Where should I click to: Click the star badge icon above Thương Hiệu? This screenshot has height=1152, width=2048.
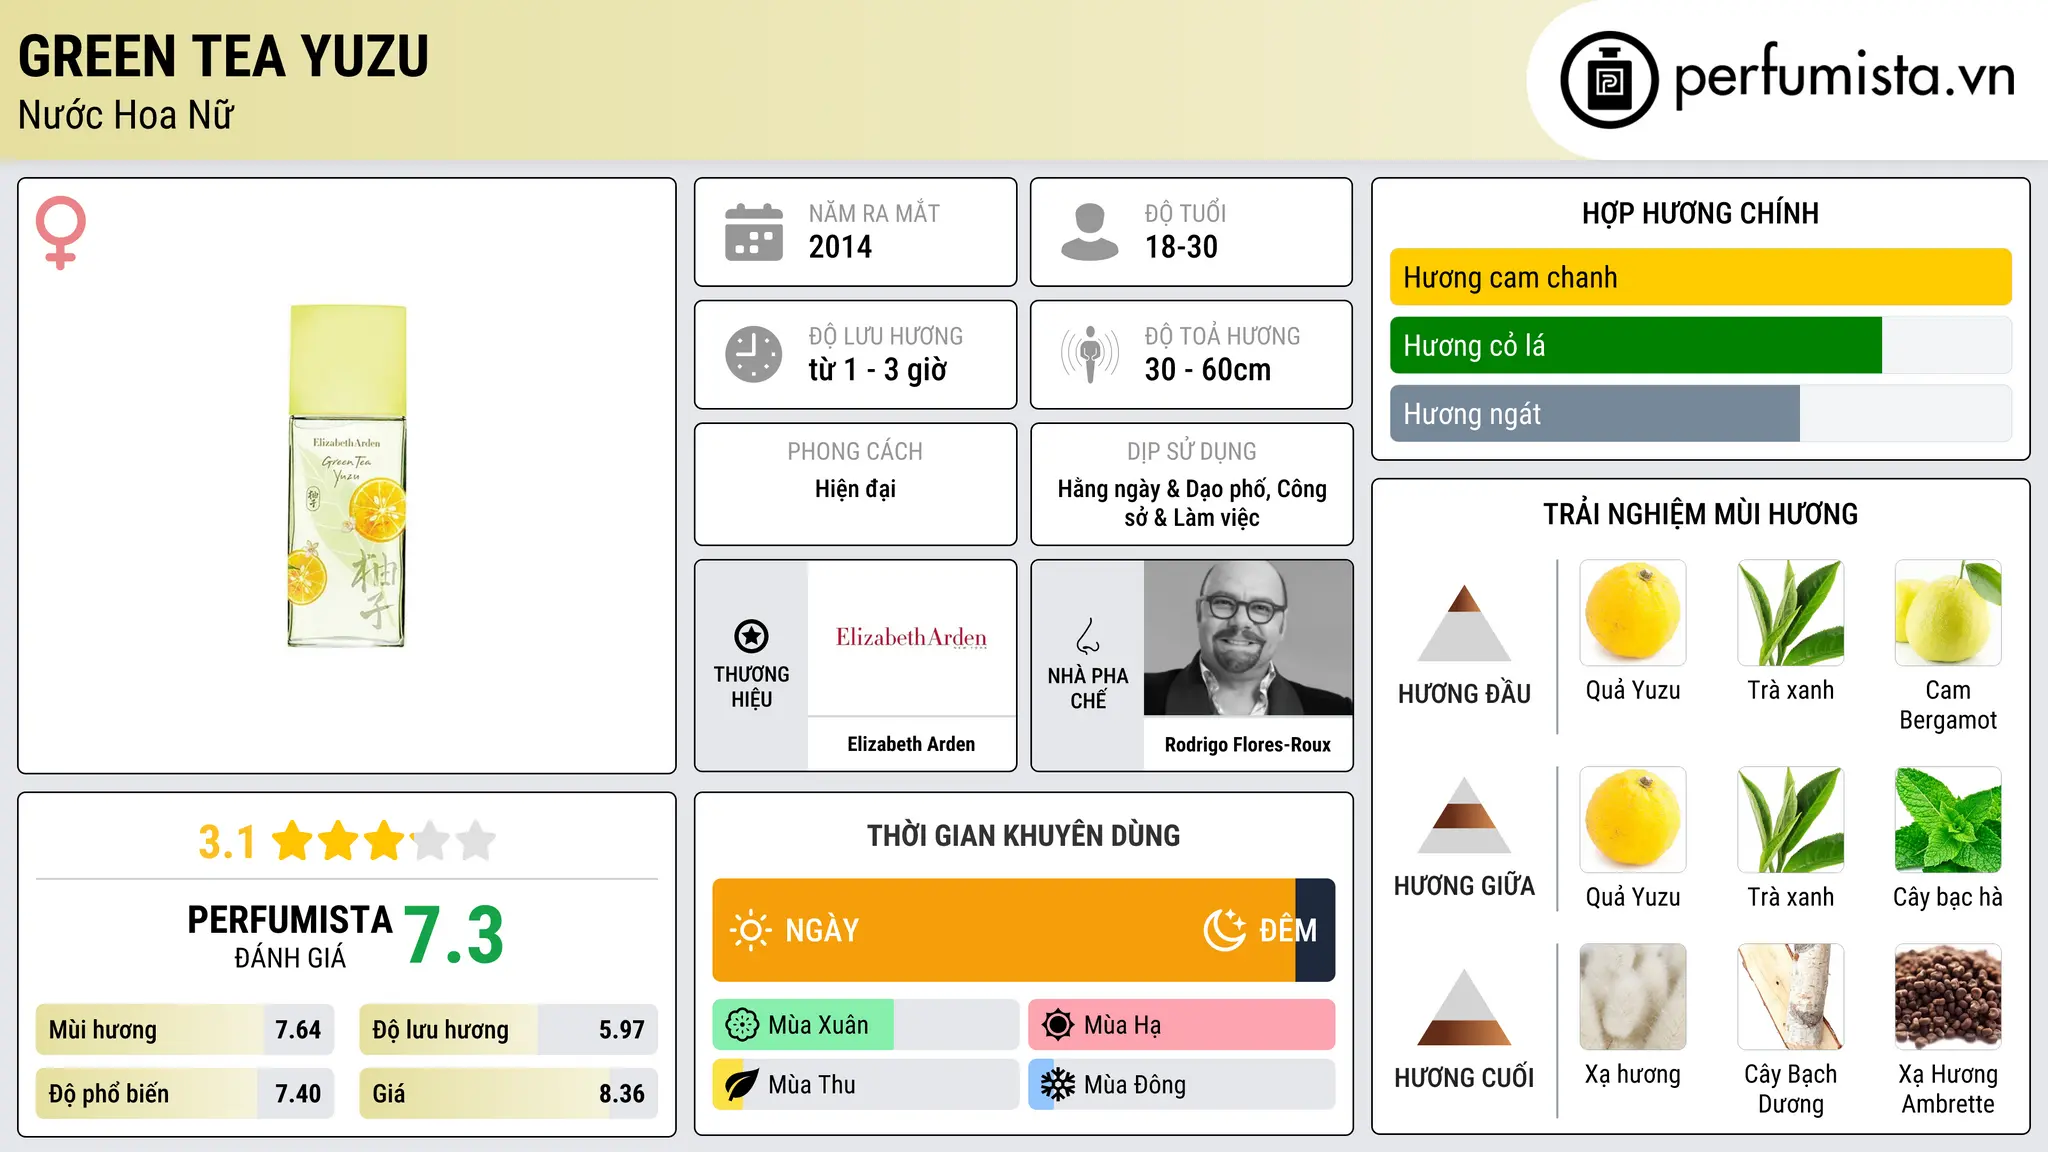pos(751,636)
